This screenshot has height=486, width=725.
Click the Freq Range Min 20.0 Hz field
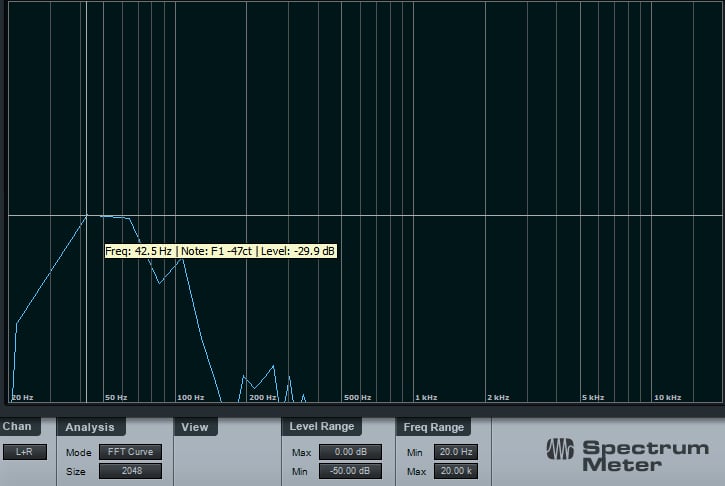pyautogui.click(x=455, y=452)
